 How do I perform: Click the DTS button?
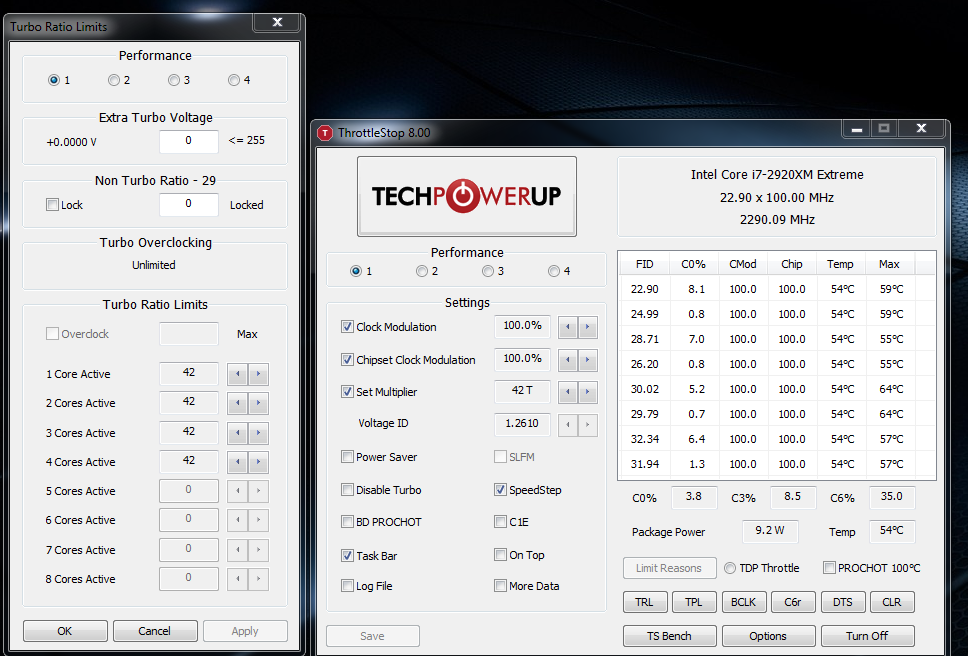point(843,602)
